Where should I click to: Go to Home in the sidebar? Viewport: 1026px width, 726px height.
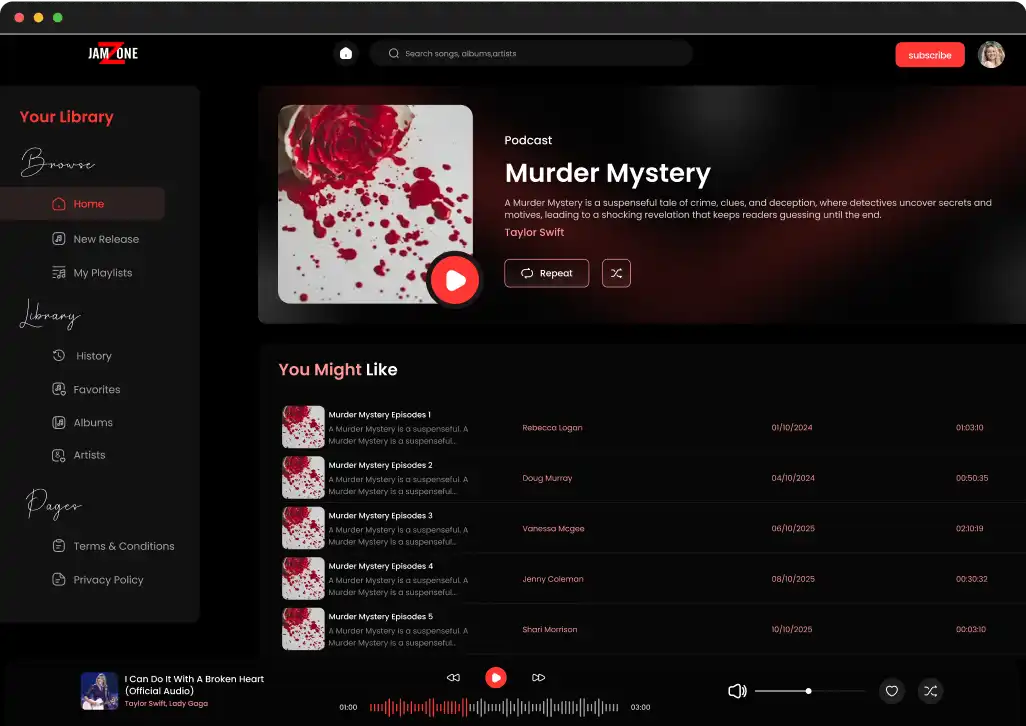click(82, 203)
